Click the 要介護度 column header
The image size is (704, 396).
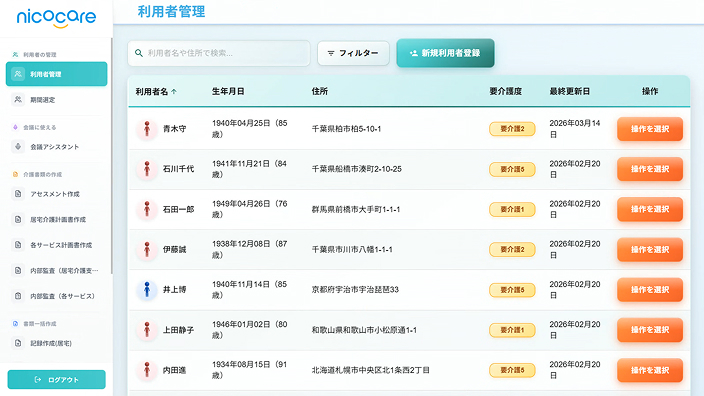coord(506,91)
